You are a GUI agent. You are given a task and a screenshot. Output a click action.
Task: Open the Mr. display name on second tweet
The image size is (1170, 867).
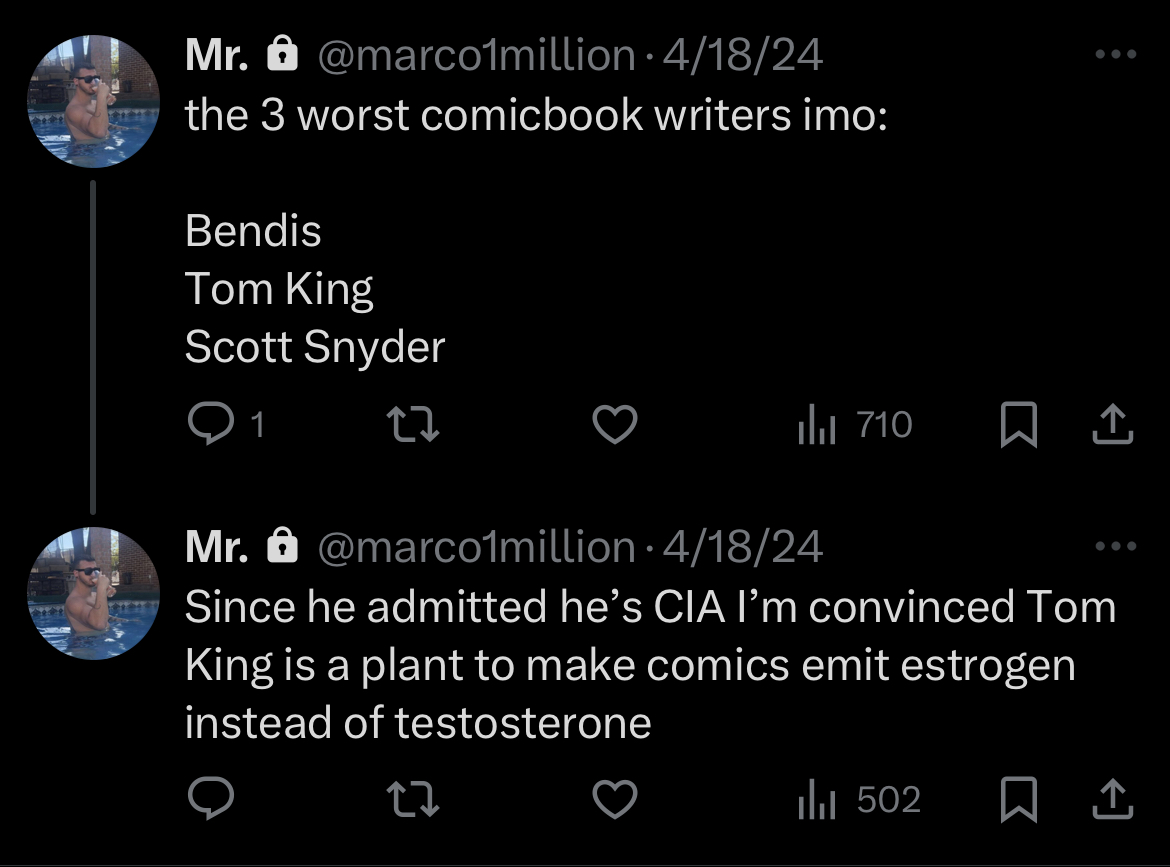pos(216,547)
